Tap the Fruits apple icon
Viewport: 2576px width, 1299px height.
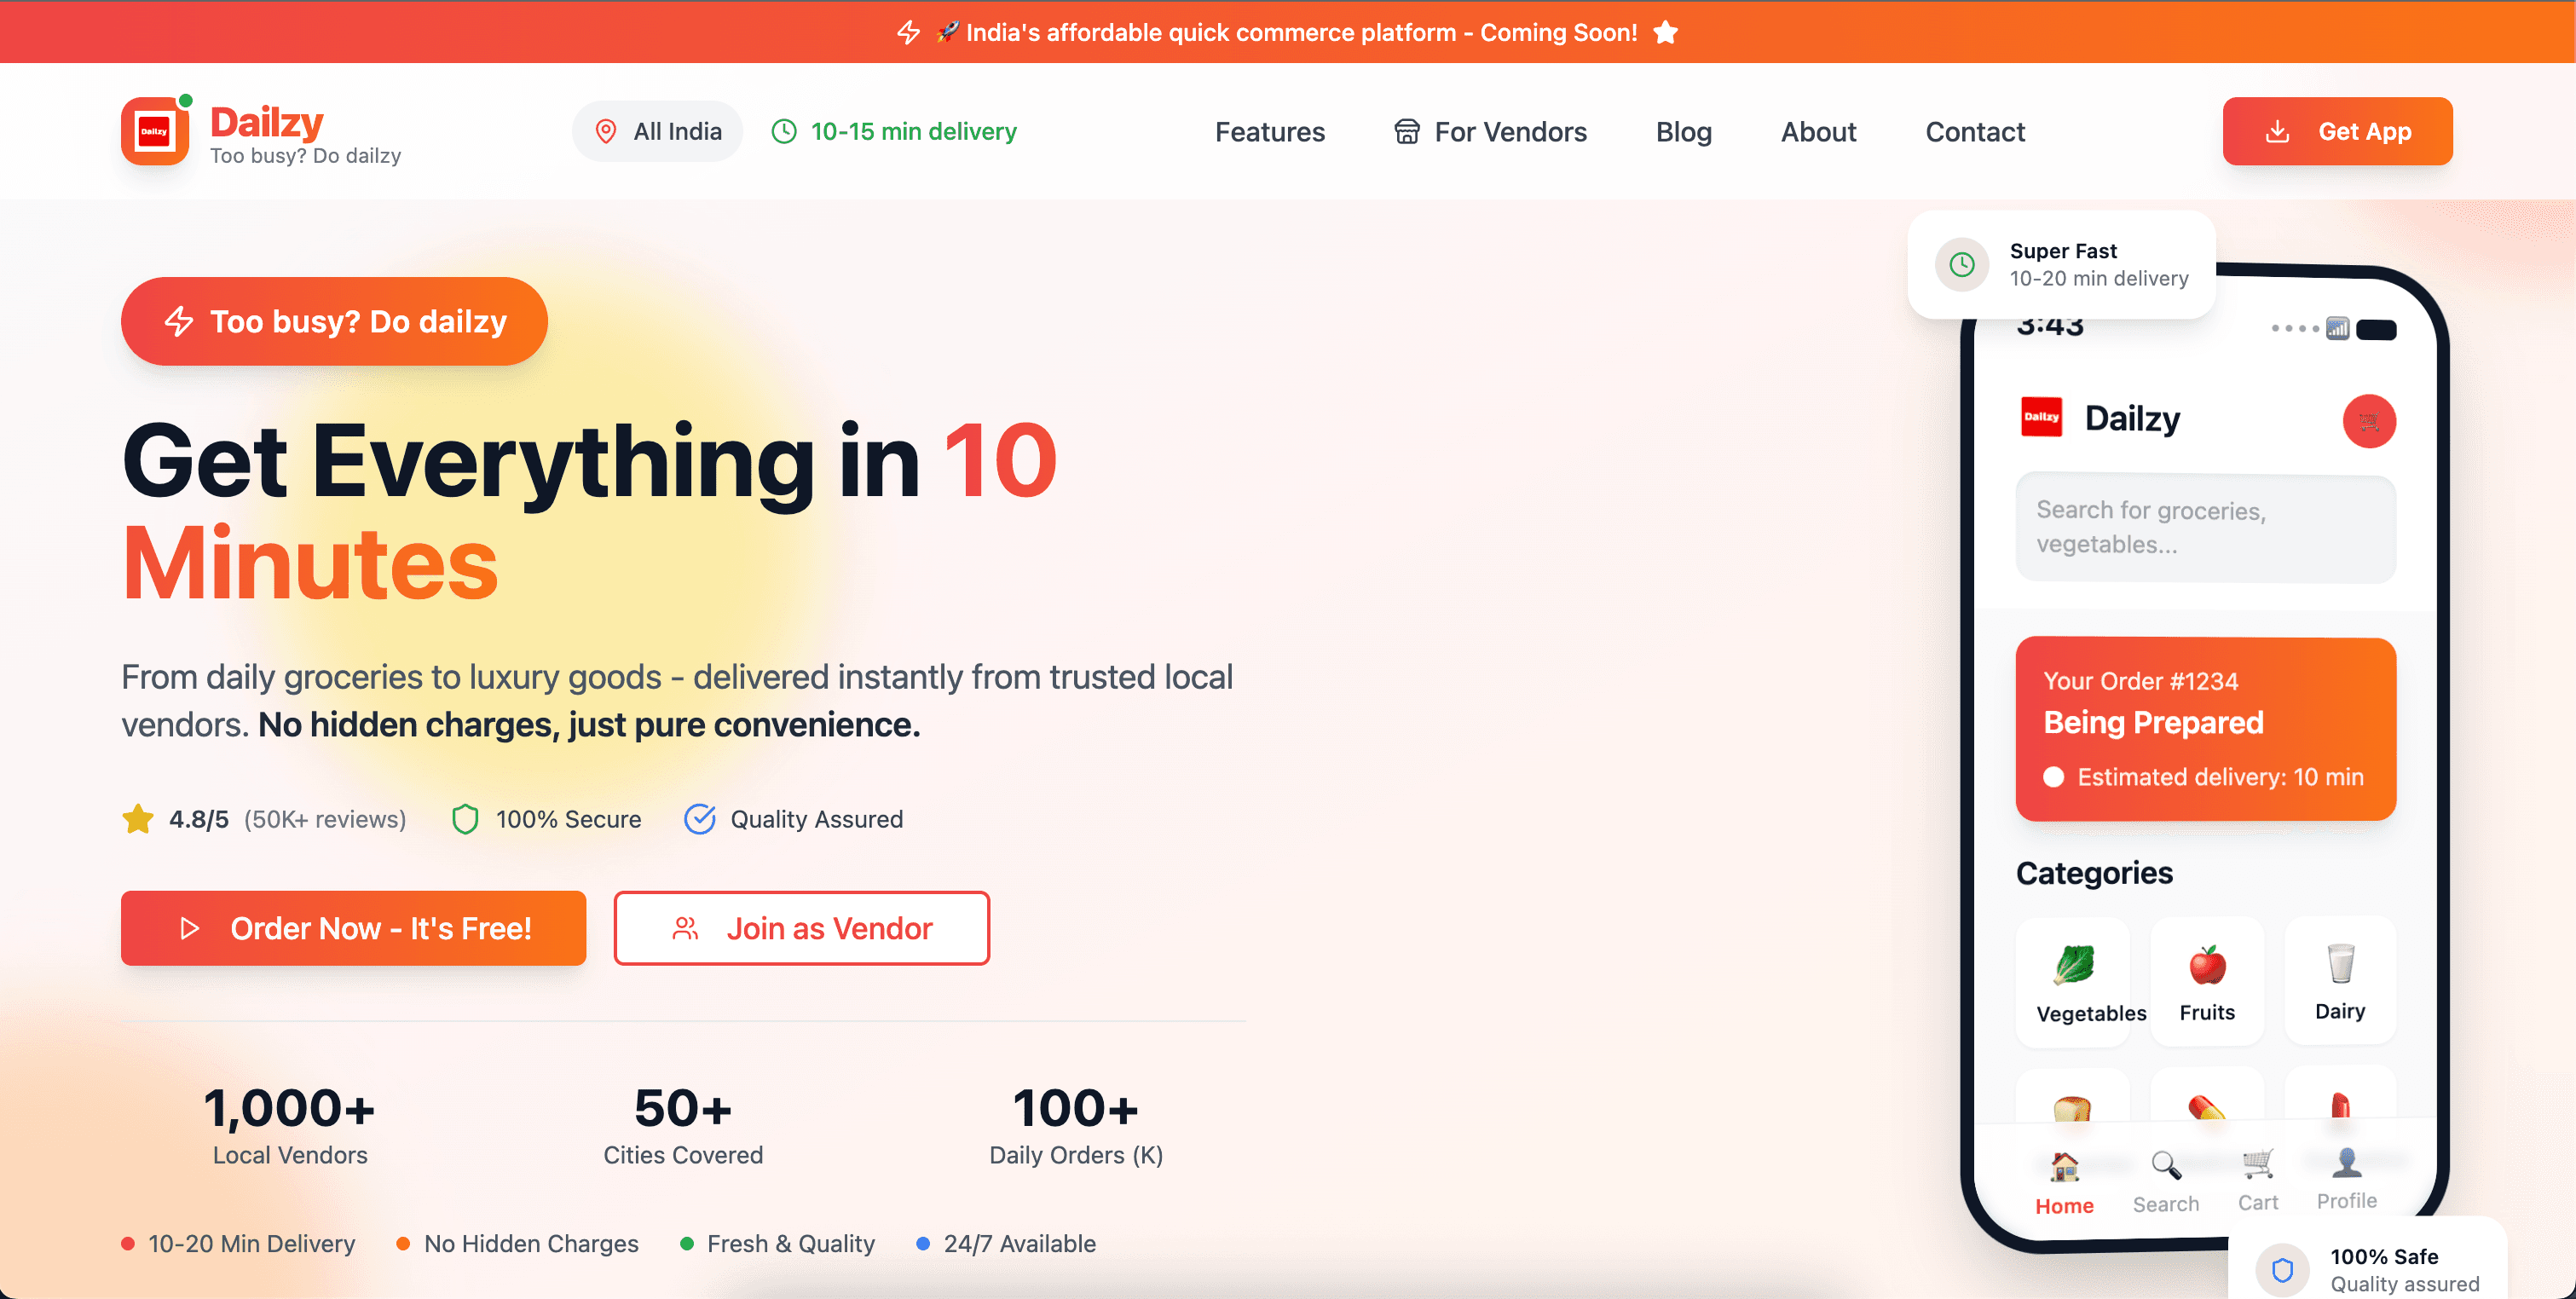click(x=2206, y=966)
